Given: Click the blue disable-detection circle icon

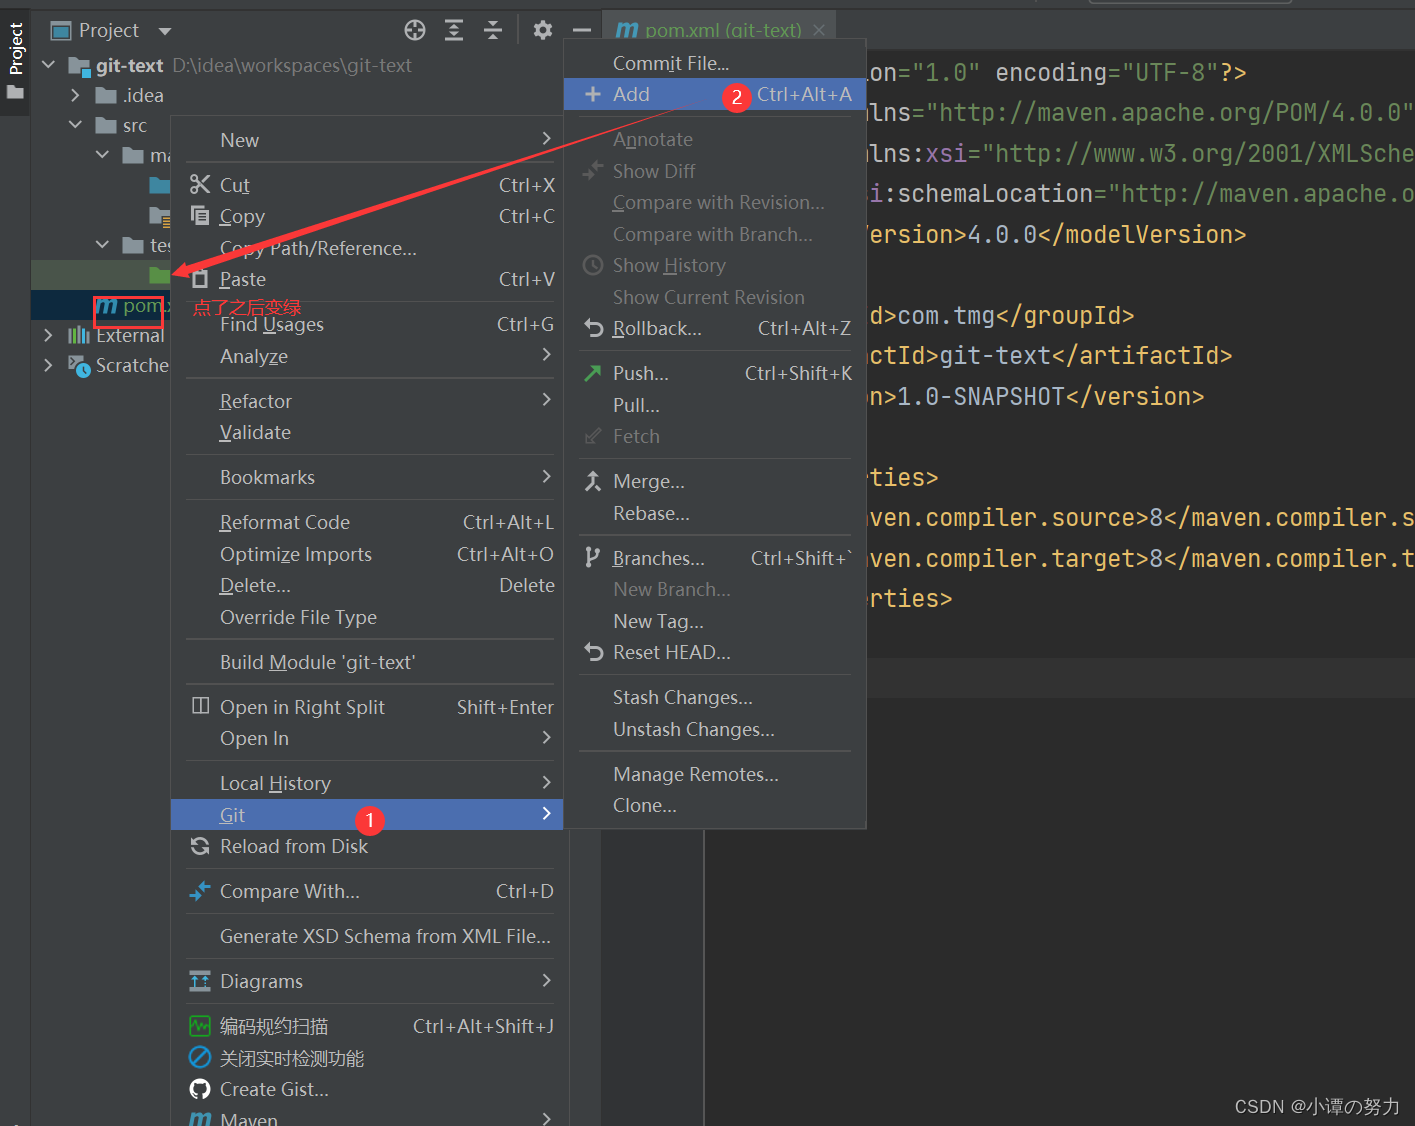Looking at the screenshot, I should coord(200,1057).
